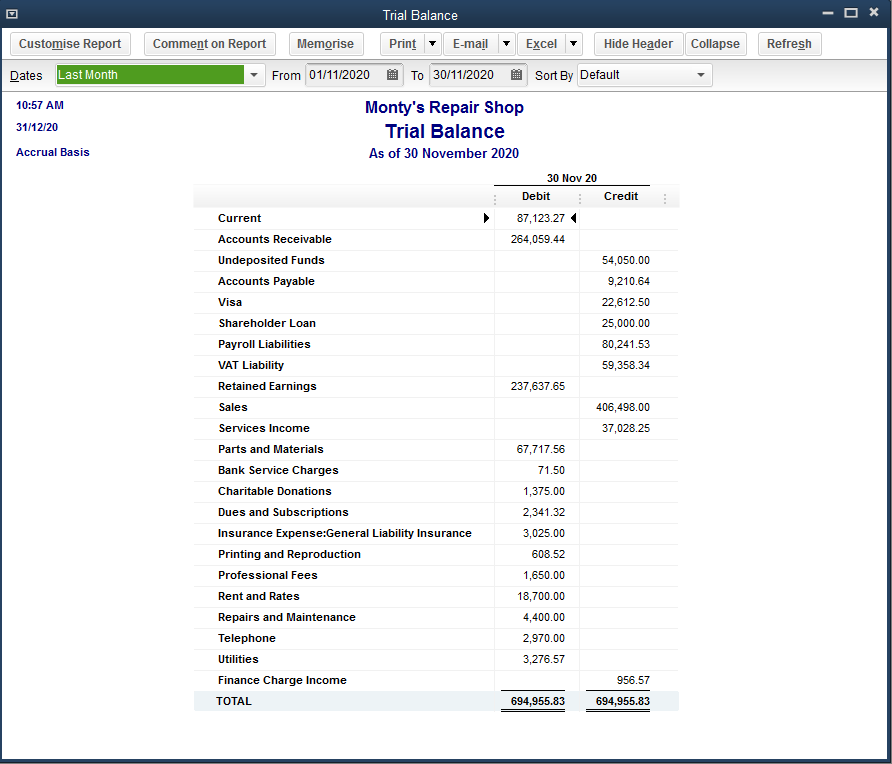892x764 pixels.
Task: Select Payroll Liabilities credit 80,241.53
Action: point(626,345)
